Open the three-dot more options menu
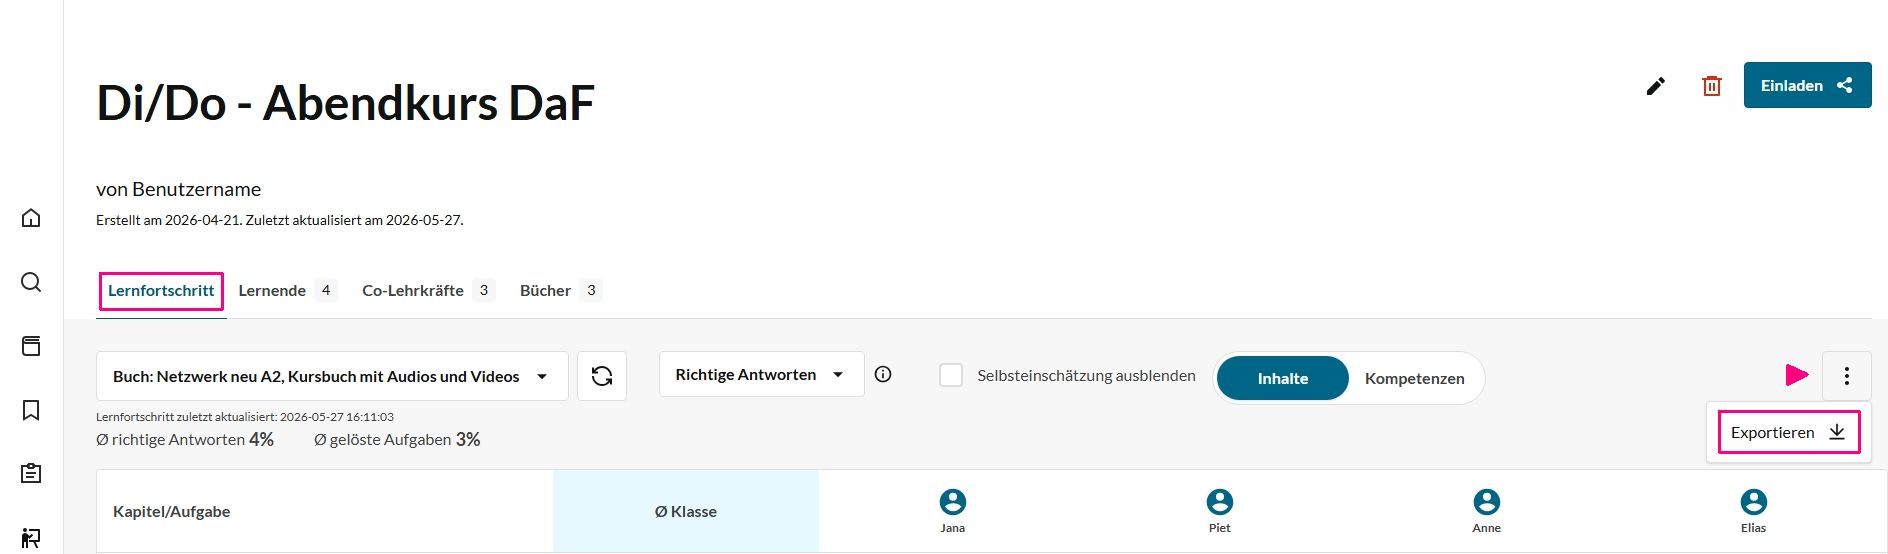 click(1847, 376)
